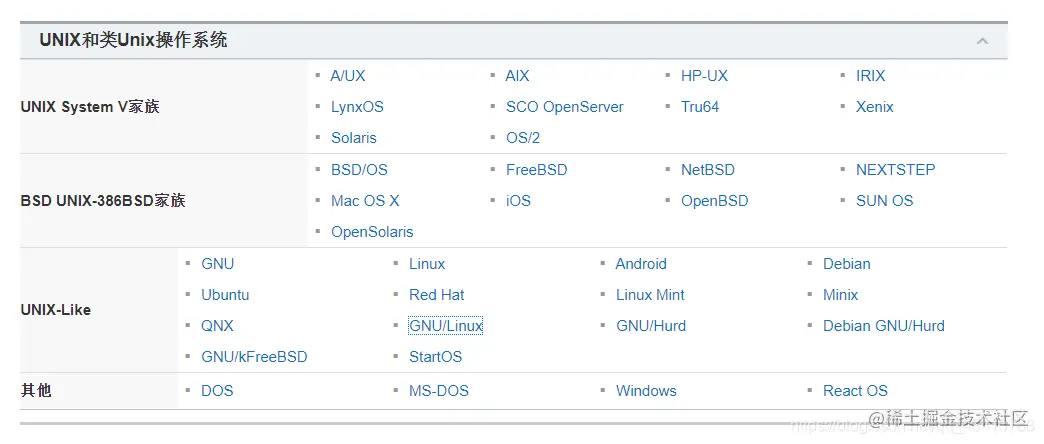Image resolution: width=1044 pixels, height=444 pixels.
Task: Click the focused GNU/Linux link
Action: point(445,326)
